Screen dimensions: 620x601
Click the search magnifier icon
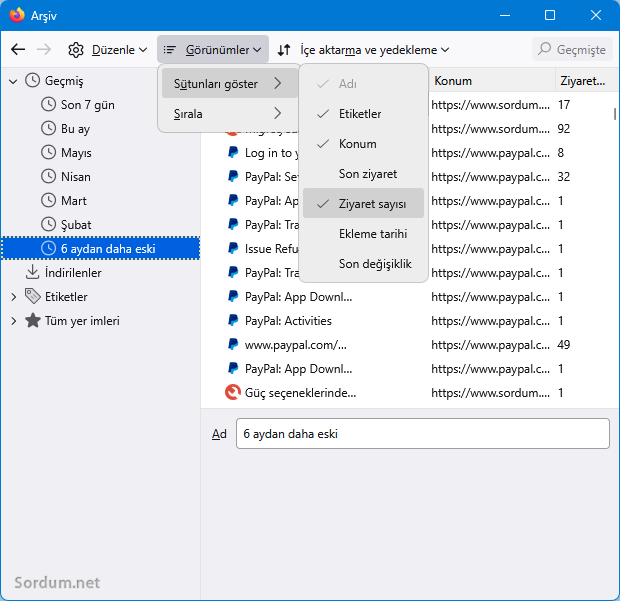[544, 49]
